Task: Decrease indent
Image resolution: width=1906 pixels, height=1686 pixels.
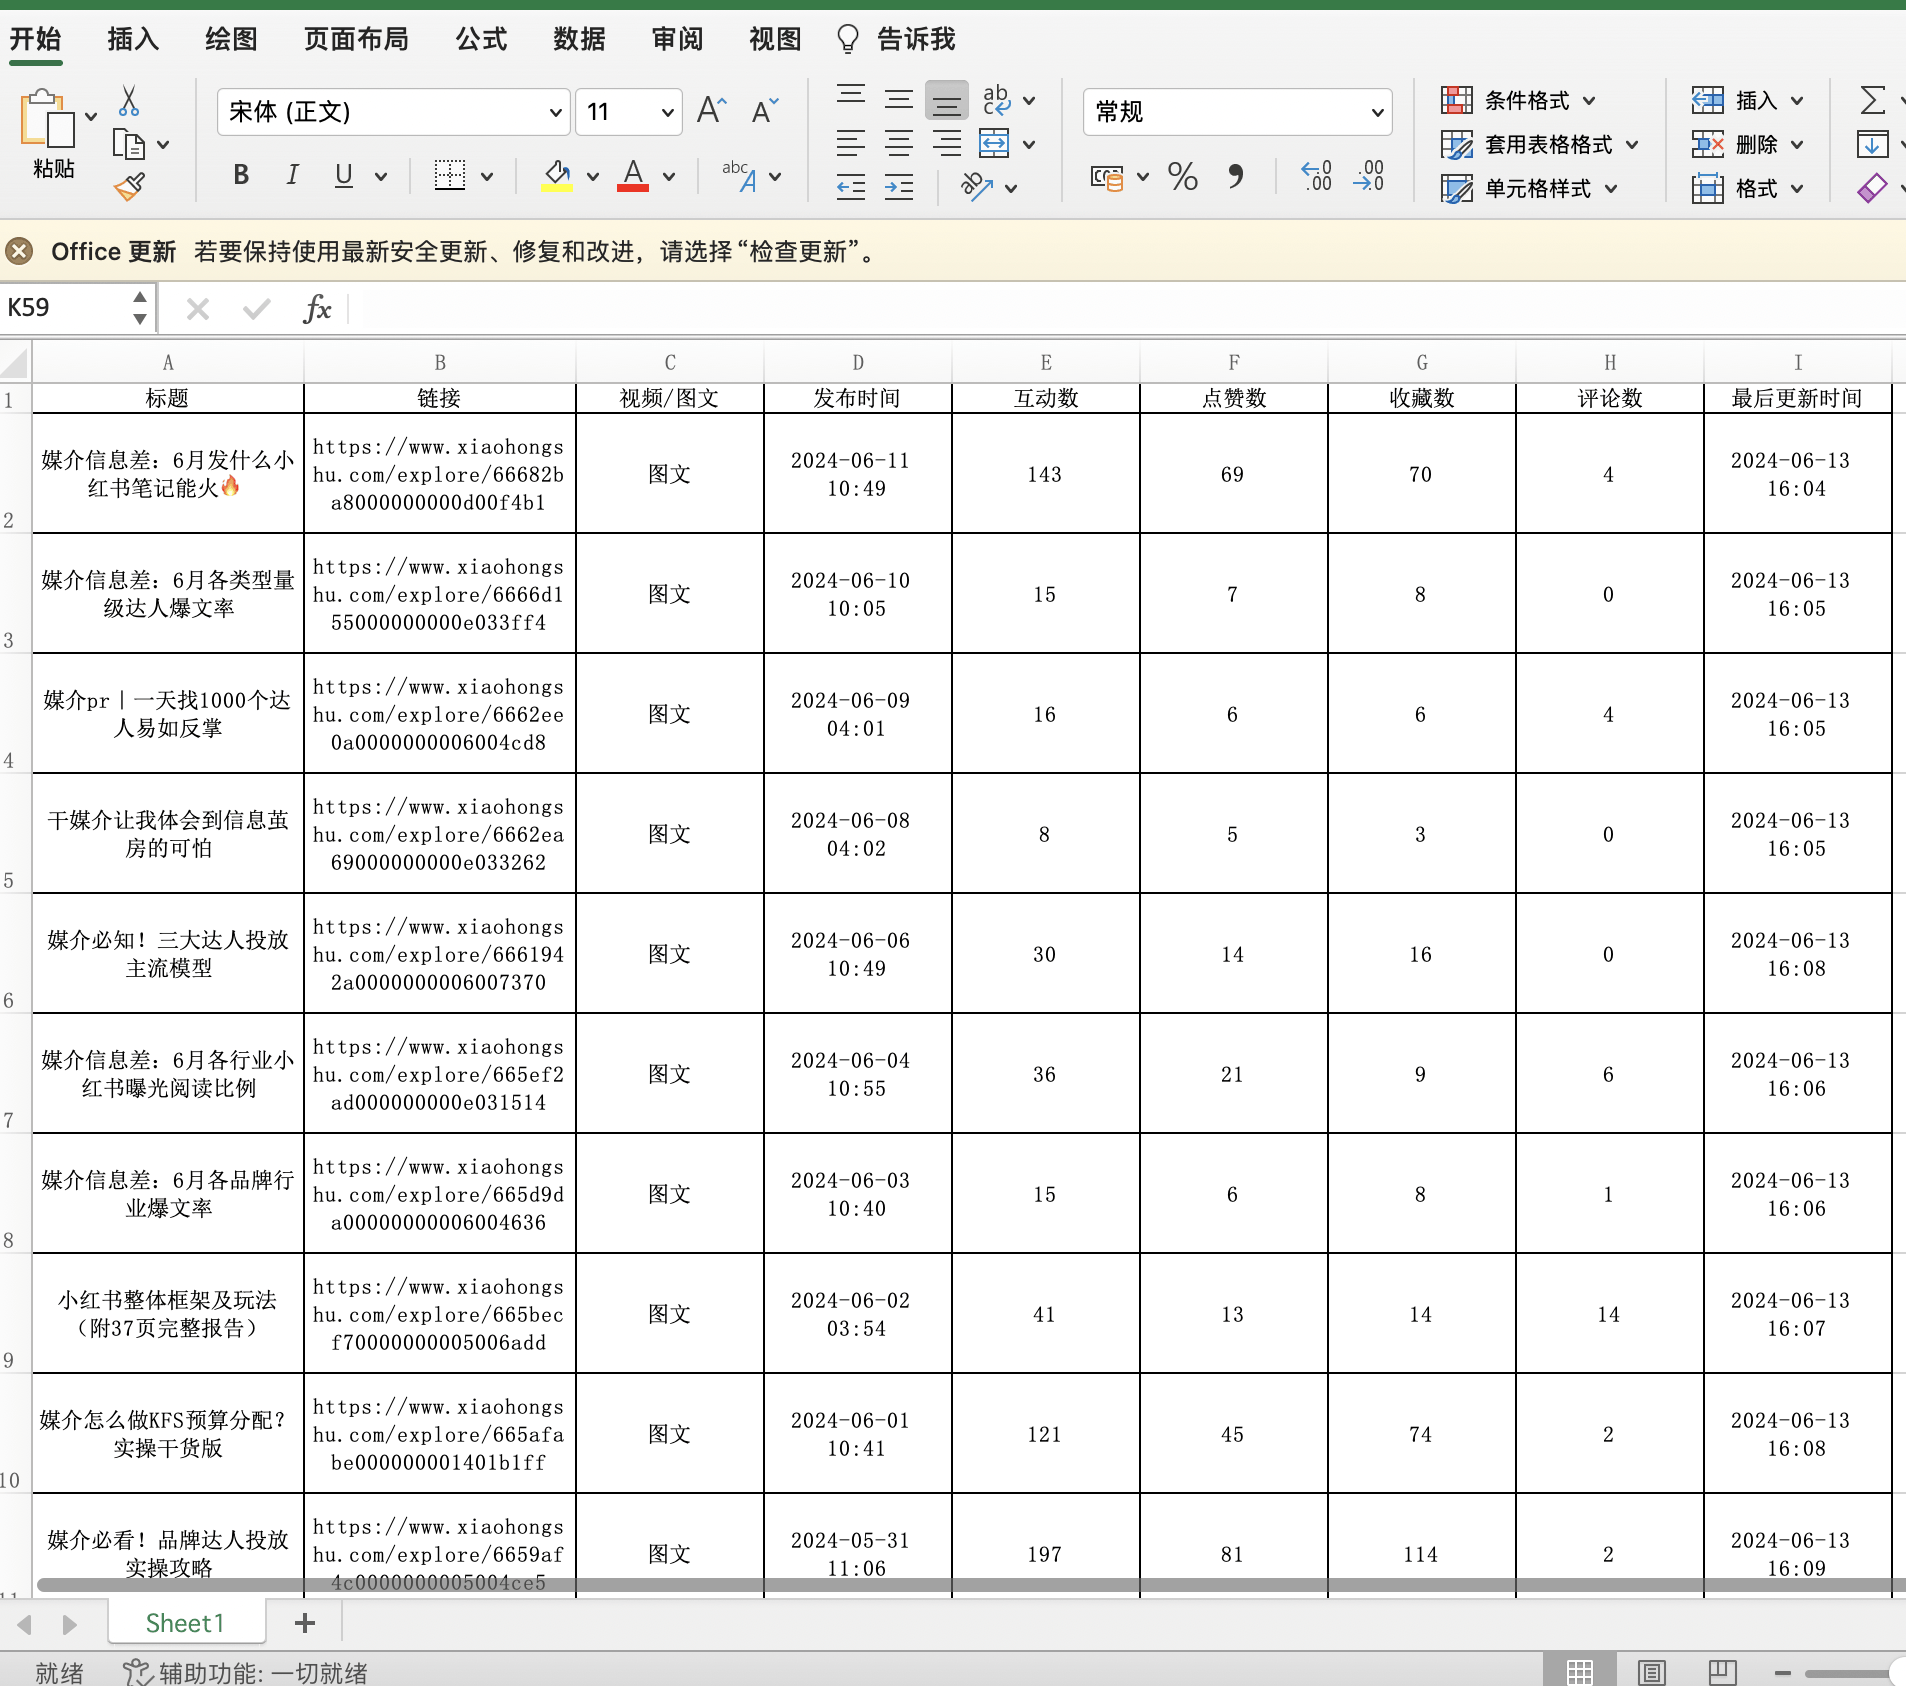Action: [x=851, y=187]
